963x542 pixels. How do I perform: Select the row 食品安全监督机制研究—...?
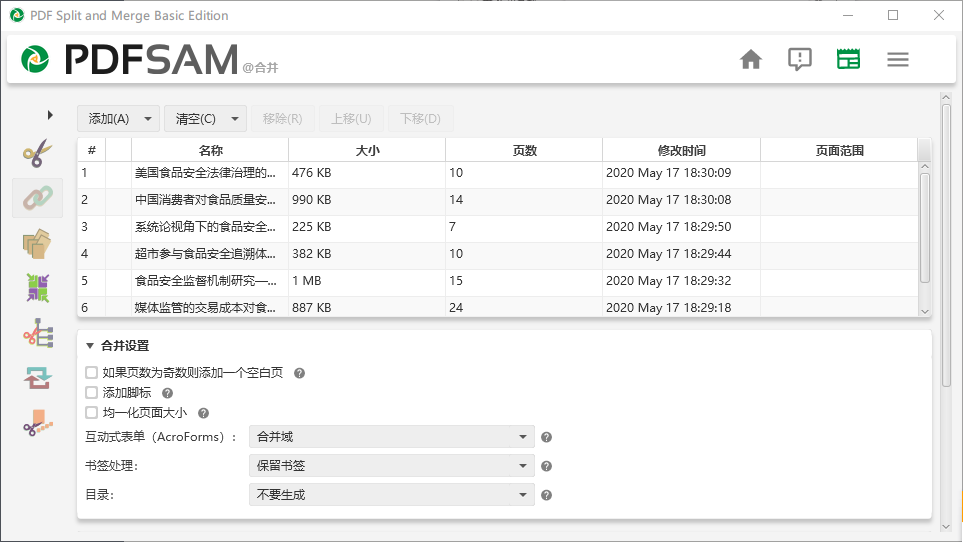(x=497, y=281)
